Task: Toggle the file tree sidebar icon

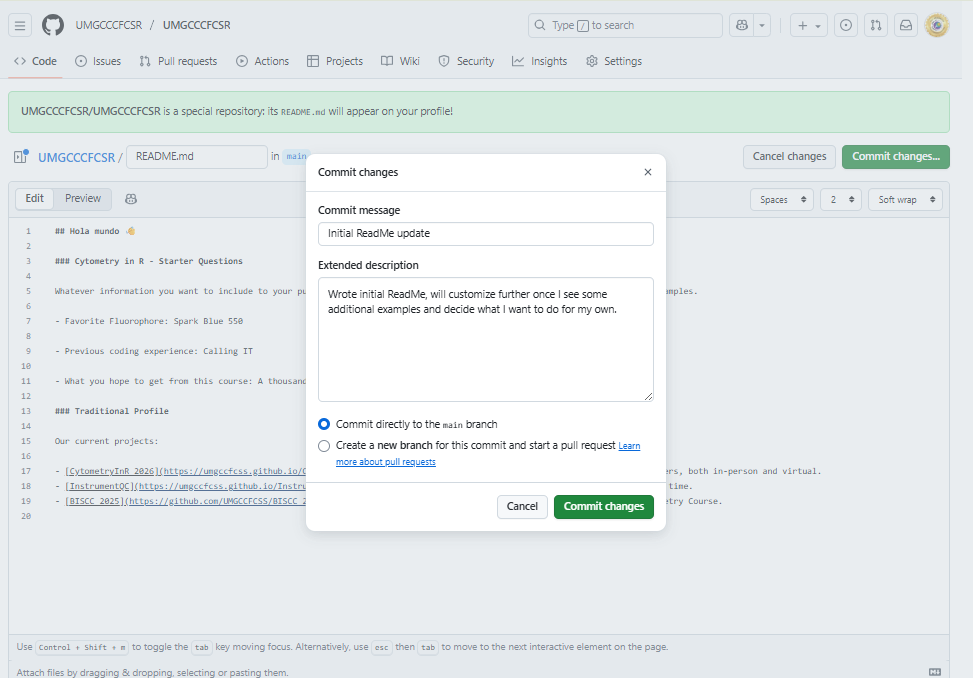Action: coord(20,157)
